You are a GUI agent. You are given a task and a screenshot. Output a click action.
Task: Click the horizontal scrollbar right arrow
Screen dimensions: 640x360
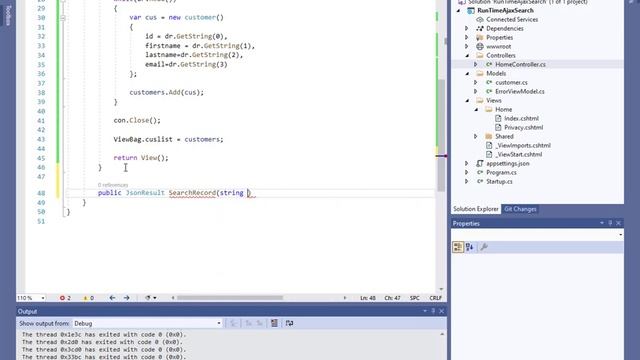click(345, 298)
